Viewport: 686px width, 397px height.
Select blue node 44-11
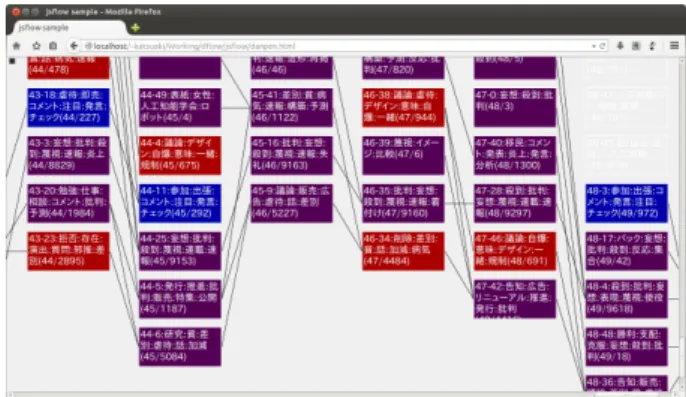point(180,203)
